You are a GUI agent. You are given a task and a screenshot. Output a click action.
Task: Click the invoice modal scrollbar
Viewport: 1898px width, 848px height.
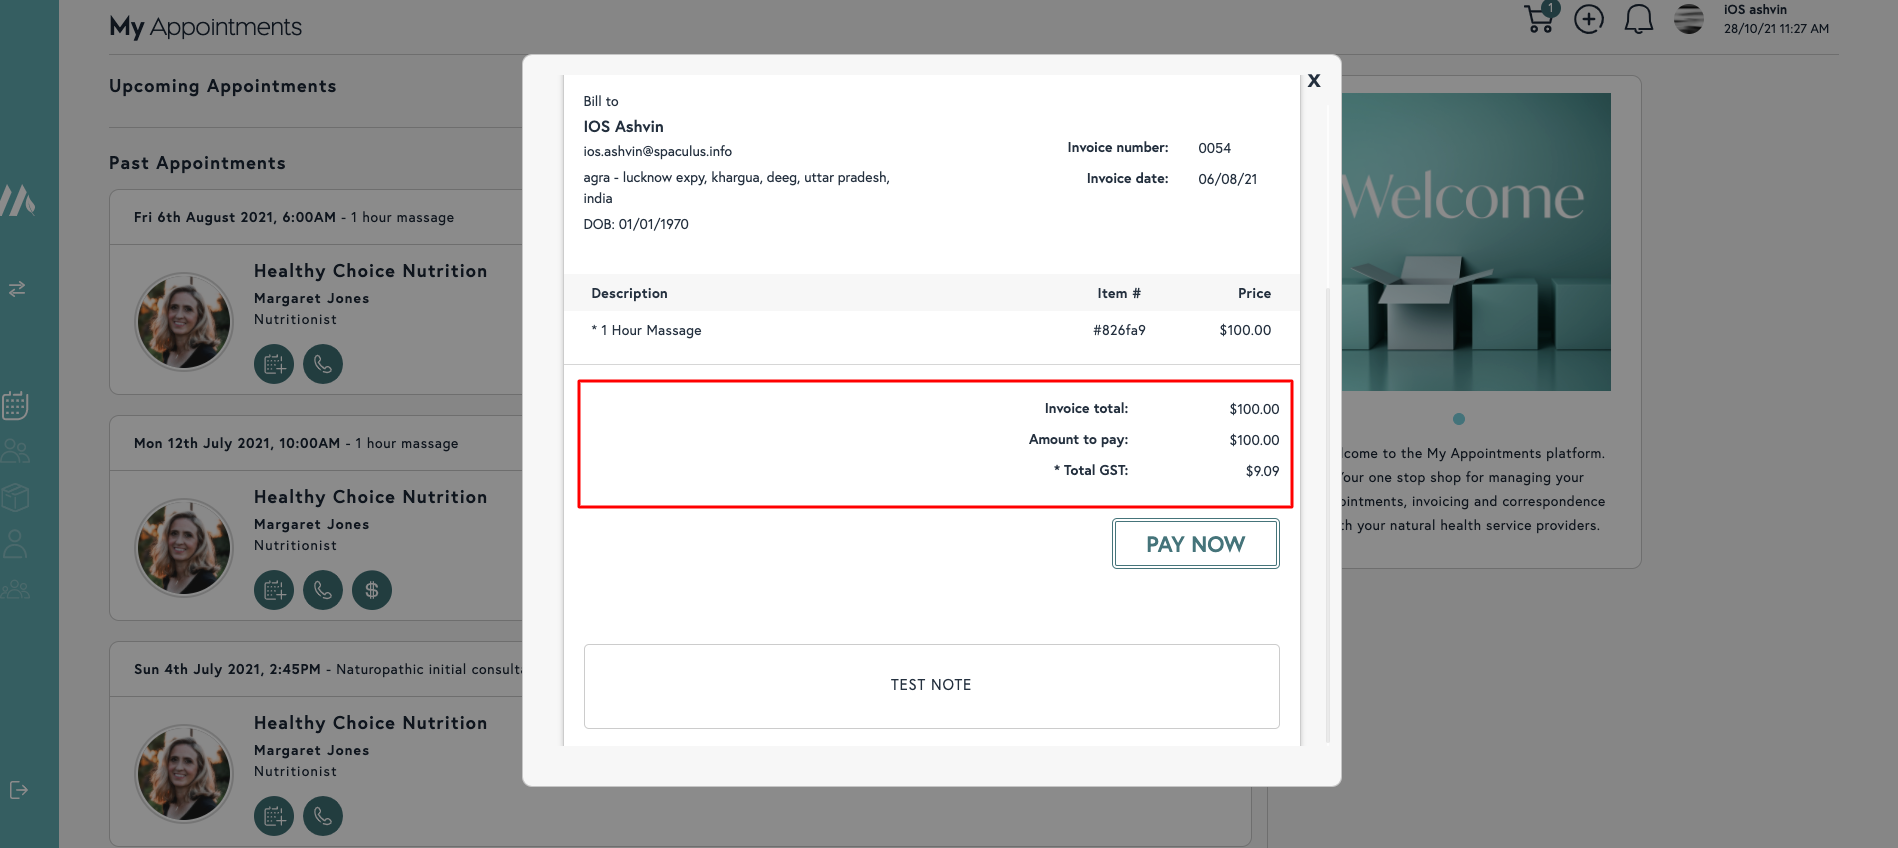[x=1327, y=500]
